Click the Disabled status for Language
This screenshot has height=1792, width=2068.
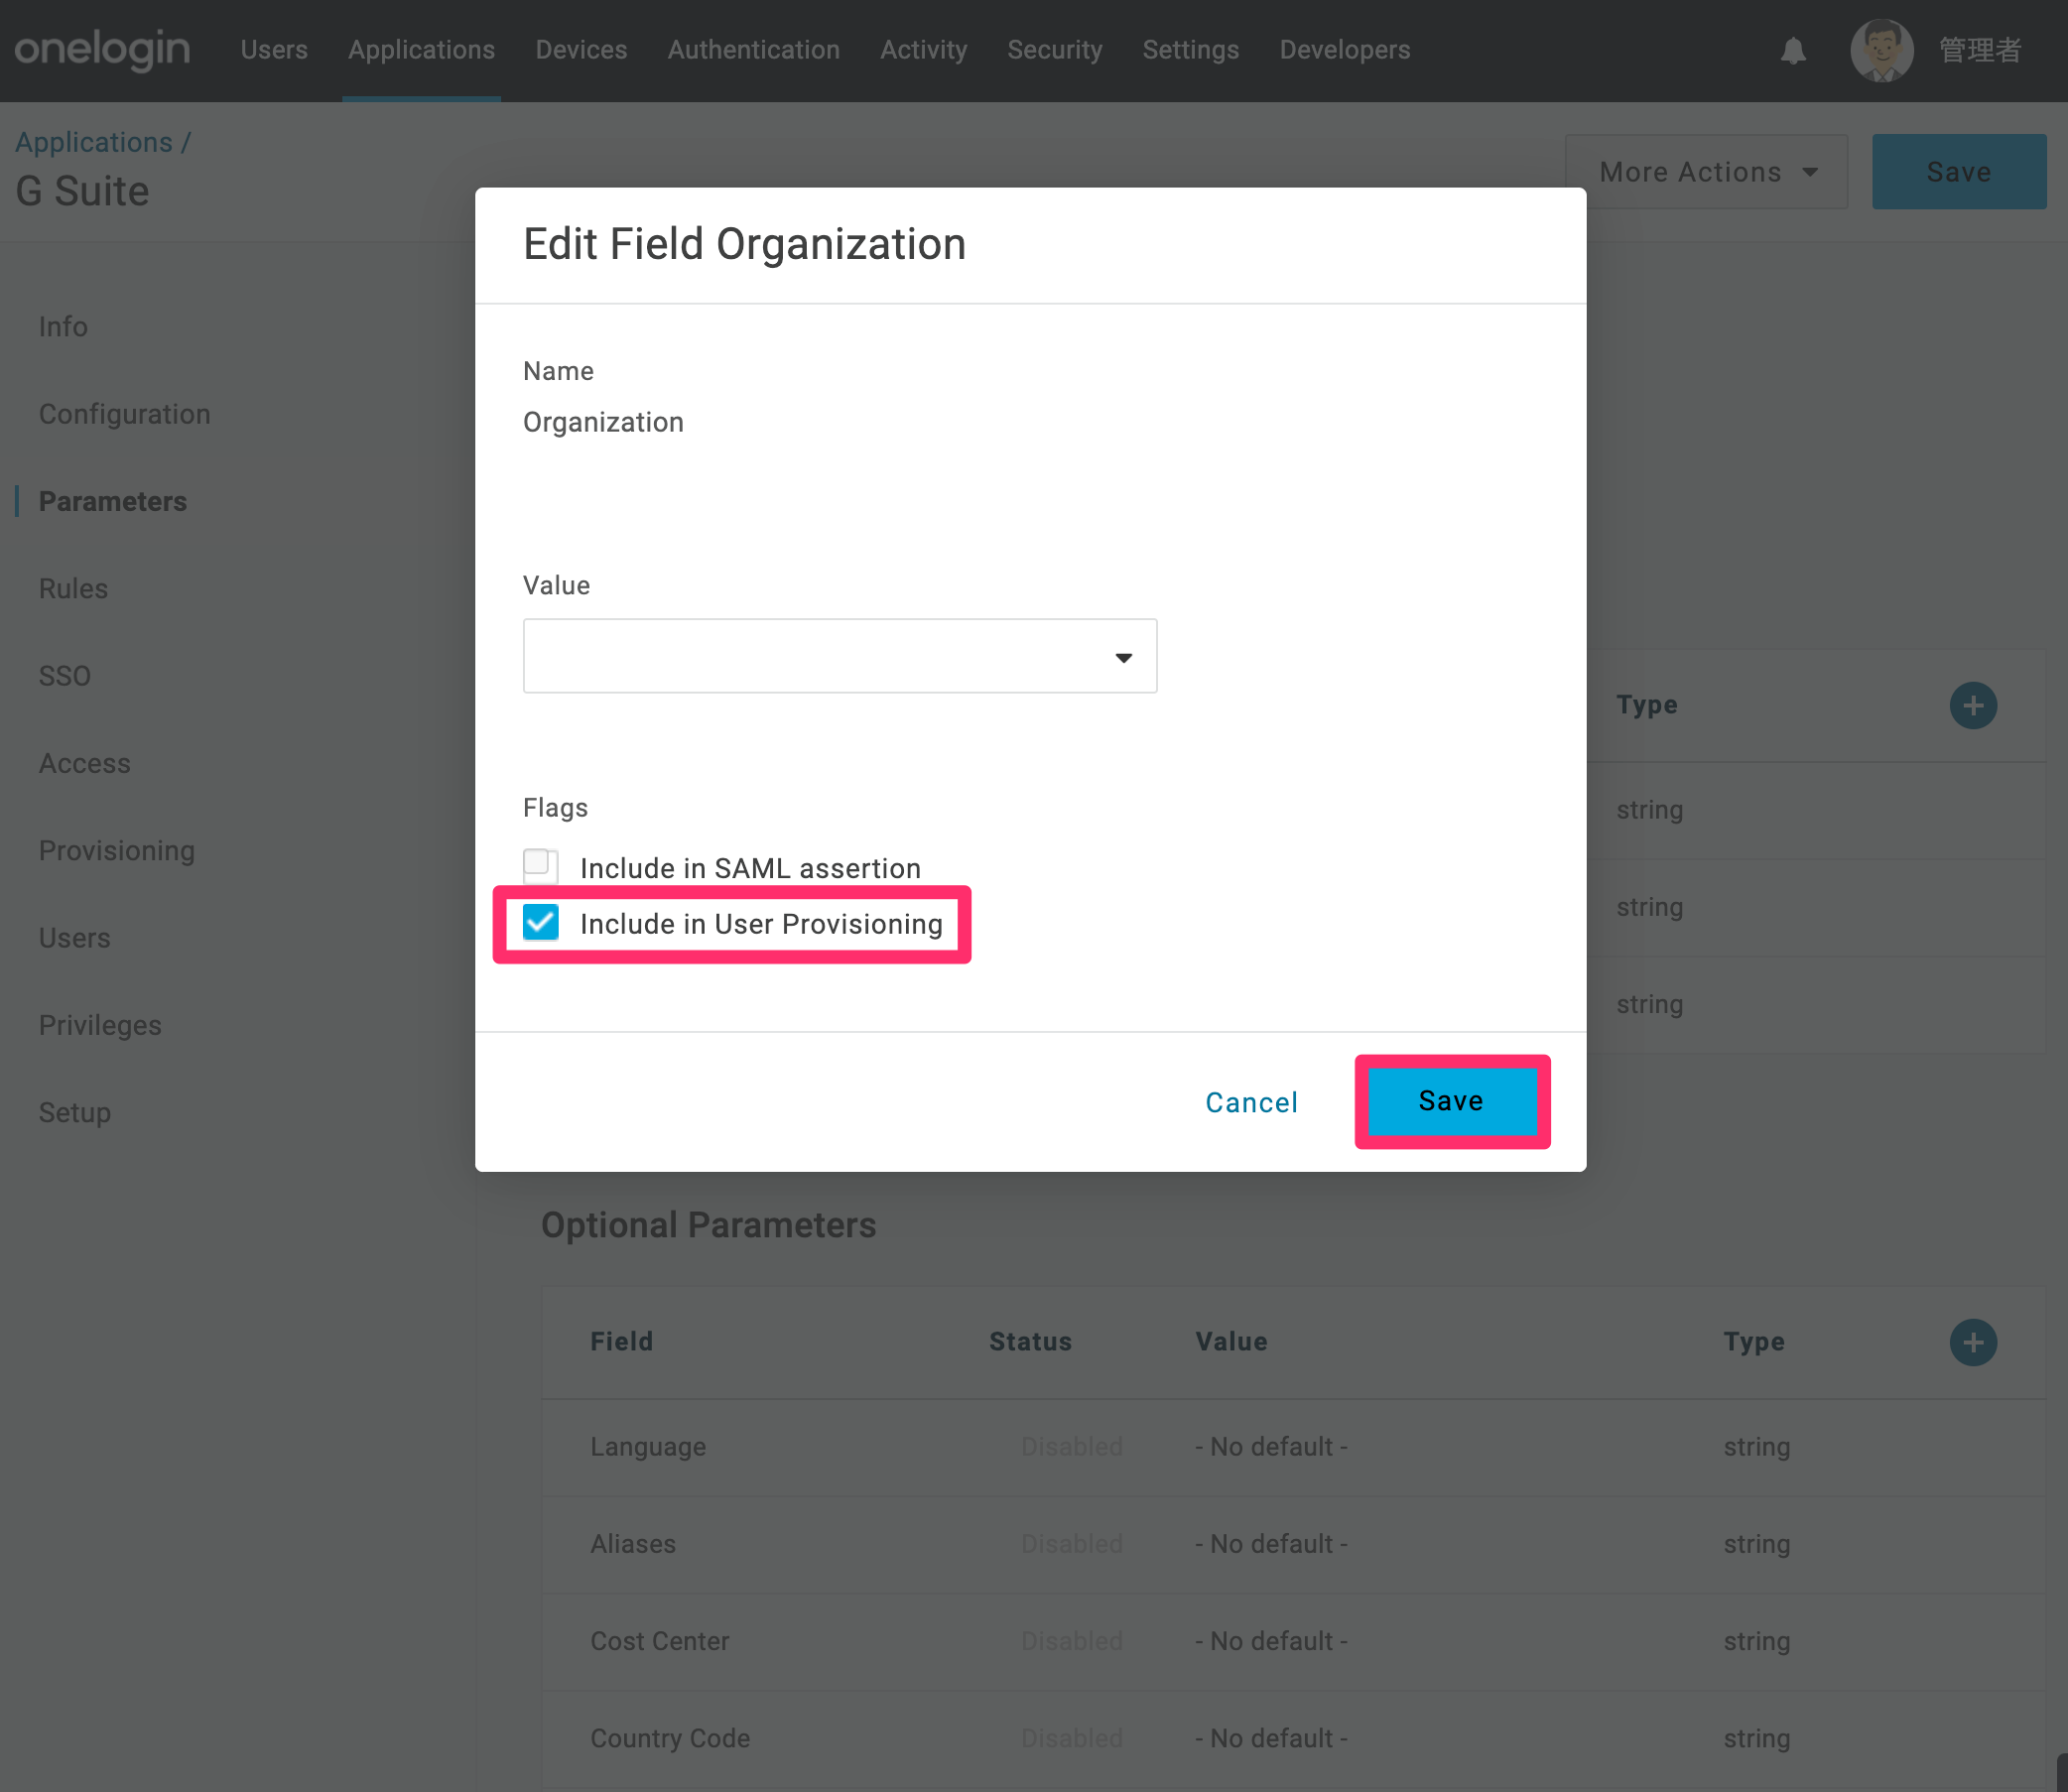1071,1446
